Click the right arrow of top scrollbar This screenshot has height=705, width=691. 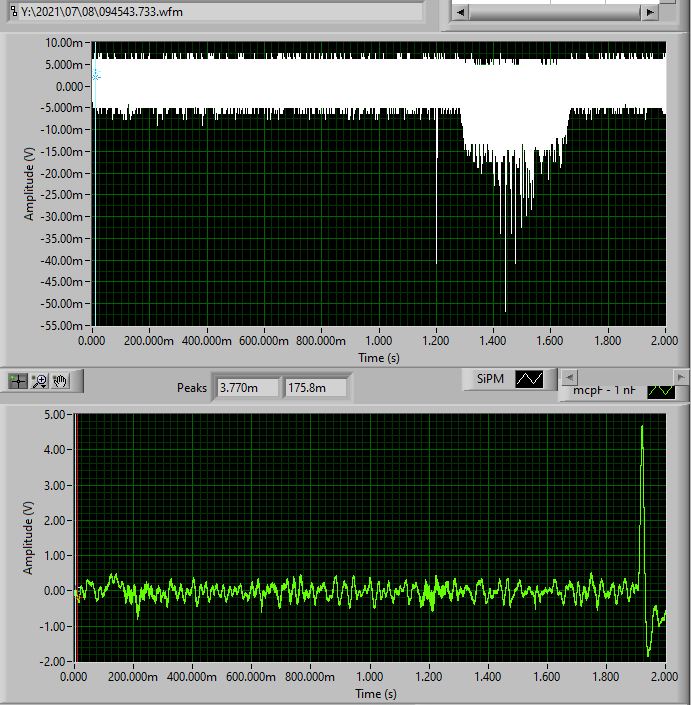650,13
